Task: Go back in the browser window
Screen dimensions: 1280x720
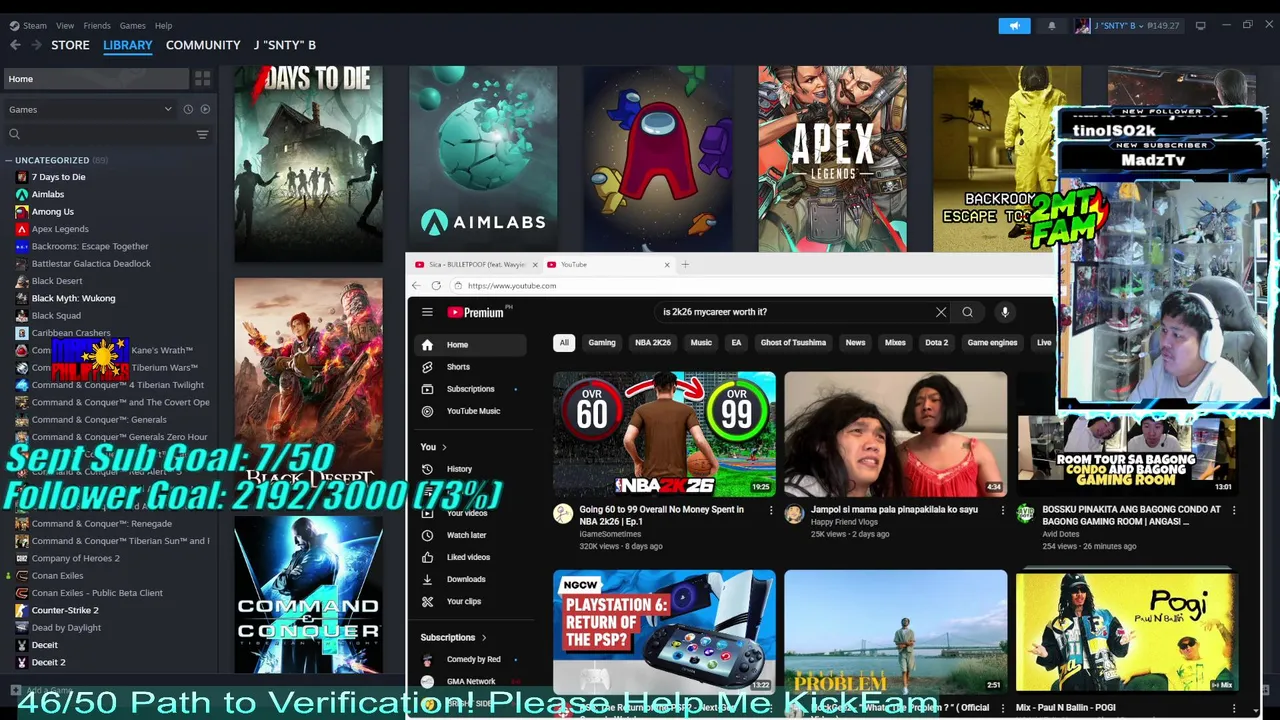Action: 417,286
